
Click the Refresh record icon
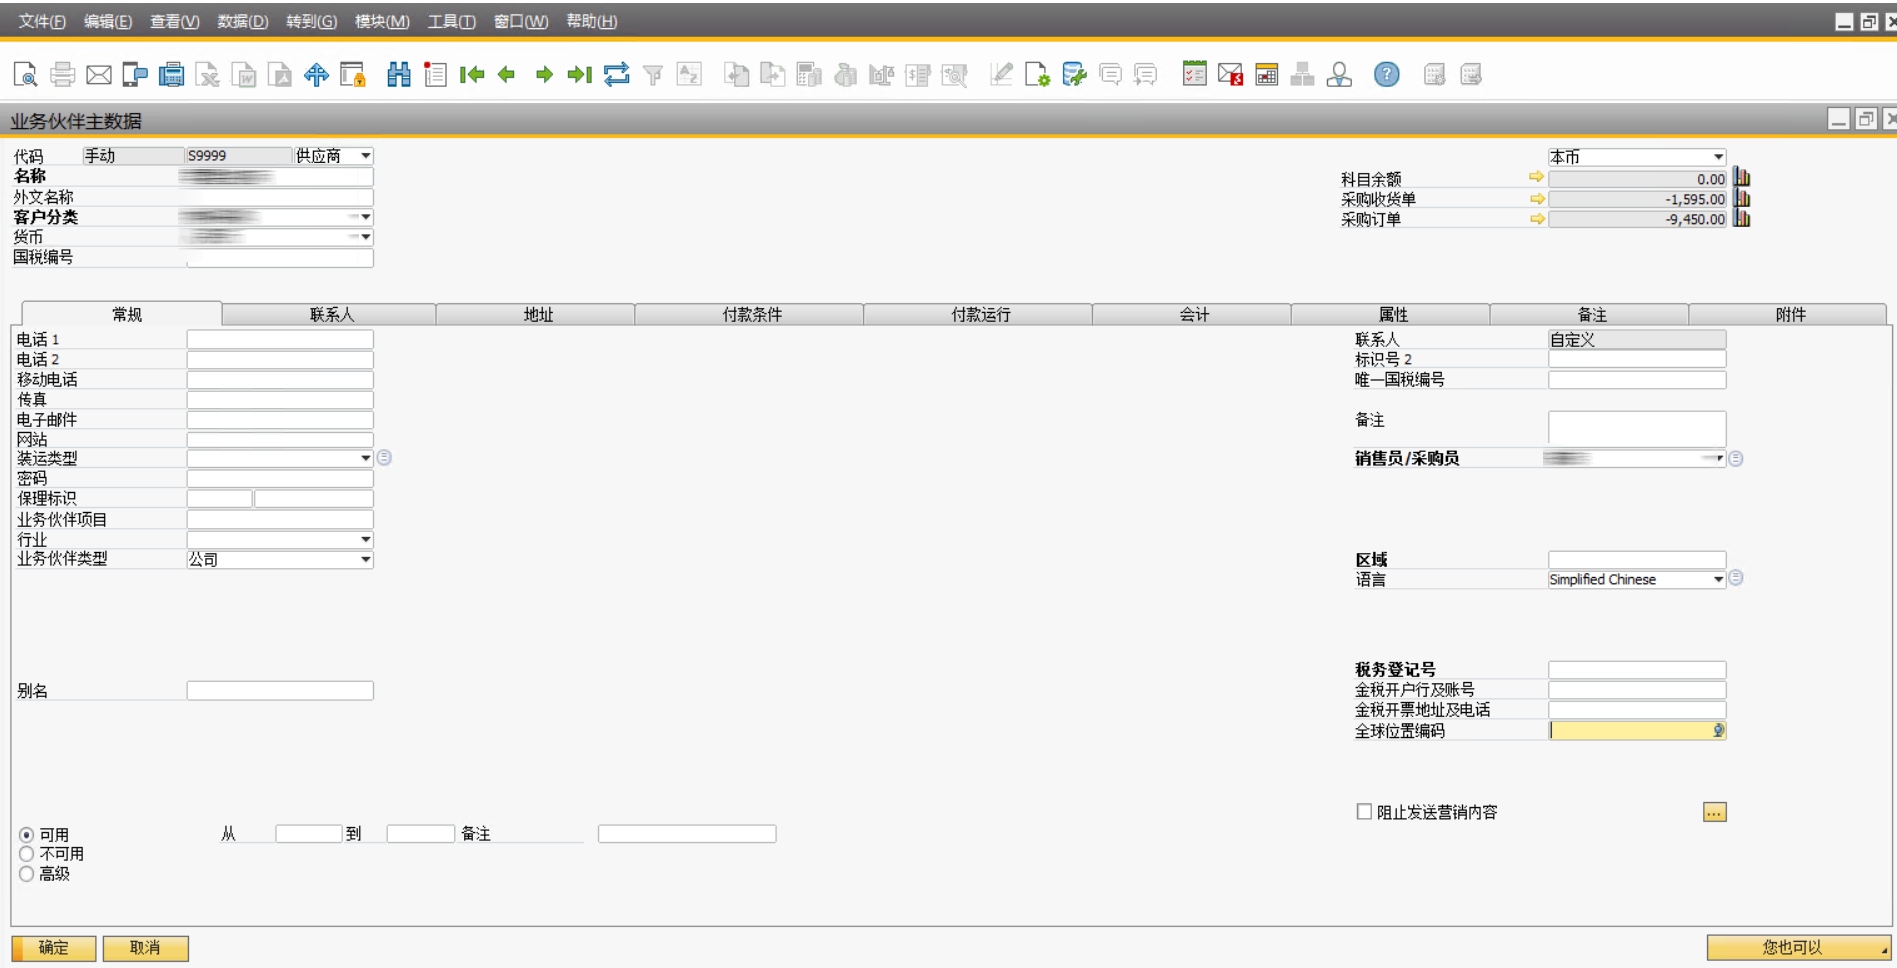coord(617,74)
